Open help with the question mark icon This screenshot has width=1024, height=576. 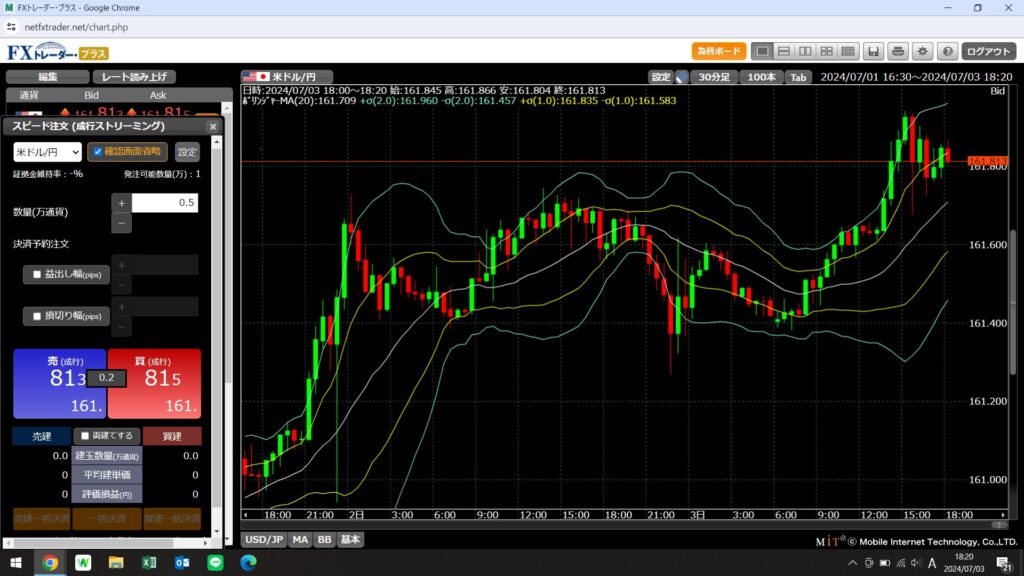click(947, 51)
